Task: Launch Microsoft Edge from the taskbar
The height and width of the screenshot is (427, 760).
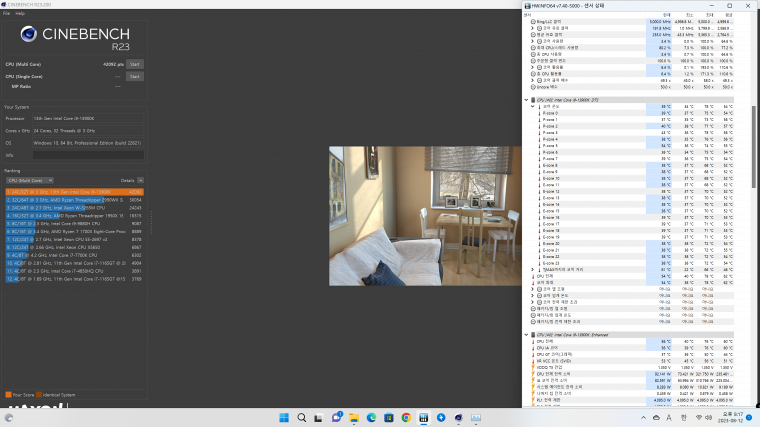Action: click(371, 417)
